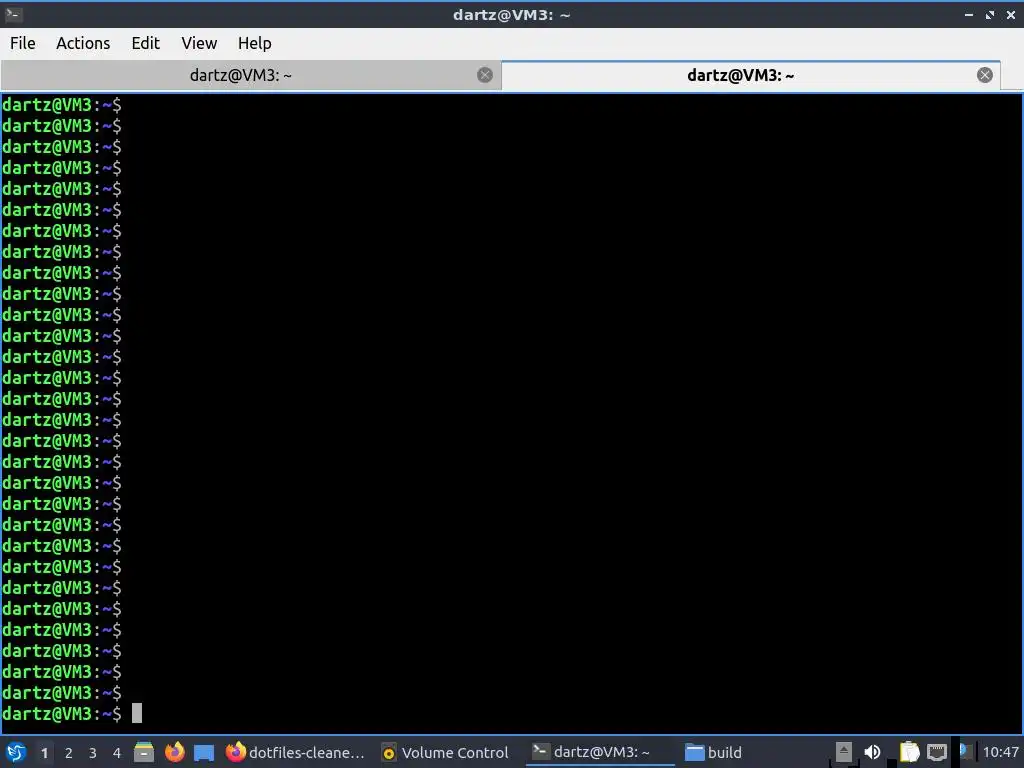The width and height of the screenshot is (1024, 768).
Task: Switch to workspace 2
Action: (69, 753)
